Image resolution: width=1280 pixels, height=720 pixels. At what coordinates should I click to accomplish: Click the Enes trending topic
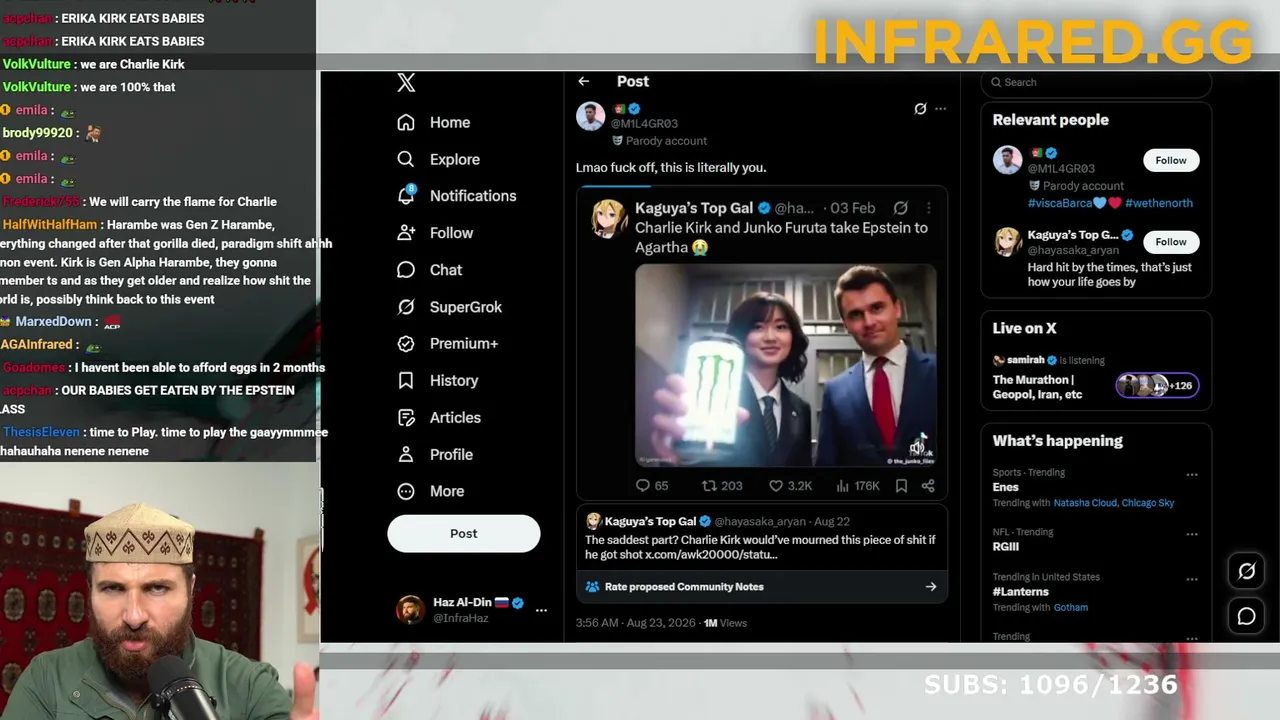coord(1005,488)
